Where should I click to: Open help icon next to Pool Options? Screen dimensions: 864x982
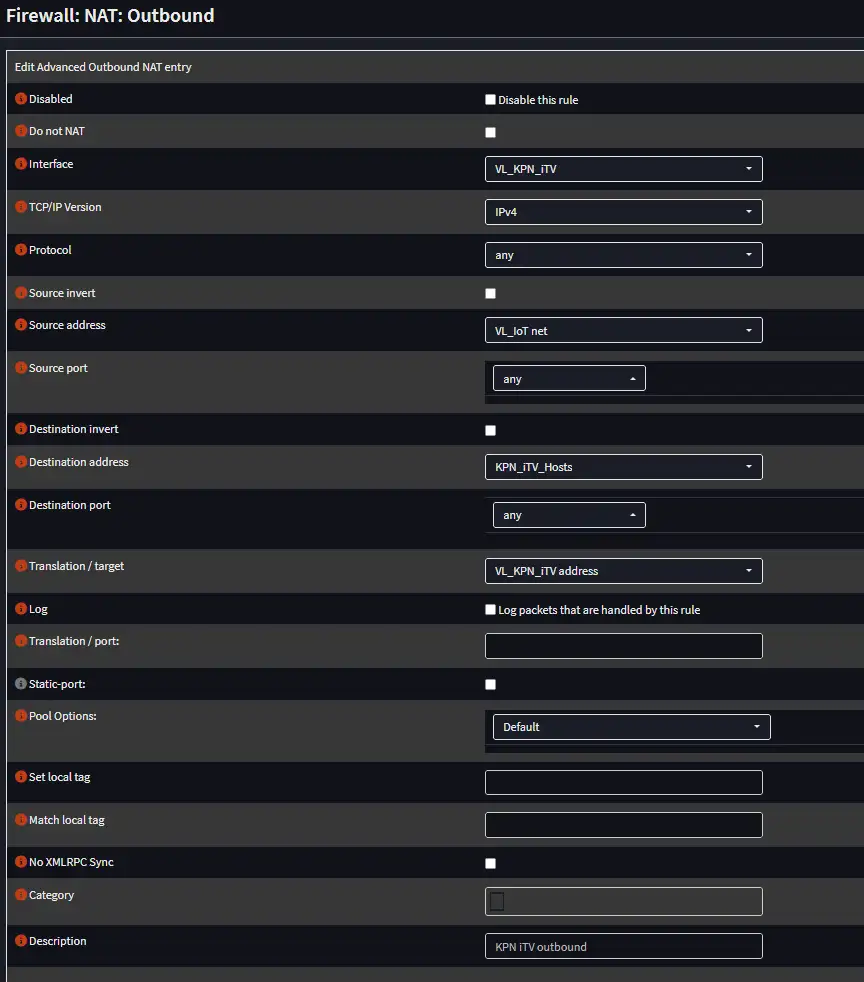[x=21, y=716]
